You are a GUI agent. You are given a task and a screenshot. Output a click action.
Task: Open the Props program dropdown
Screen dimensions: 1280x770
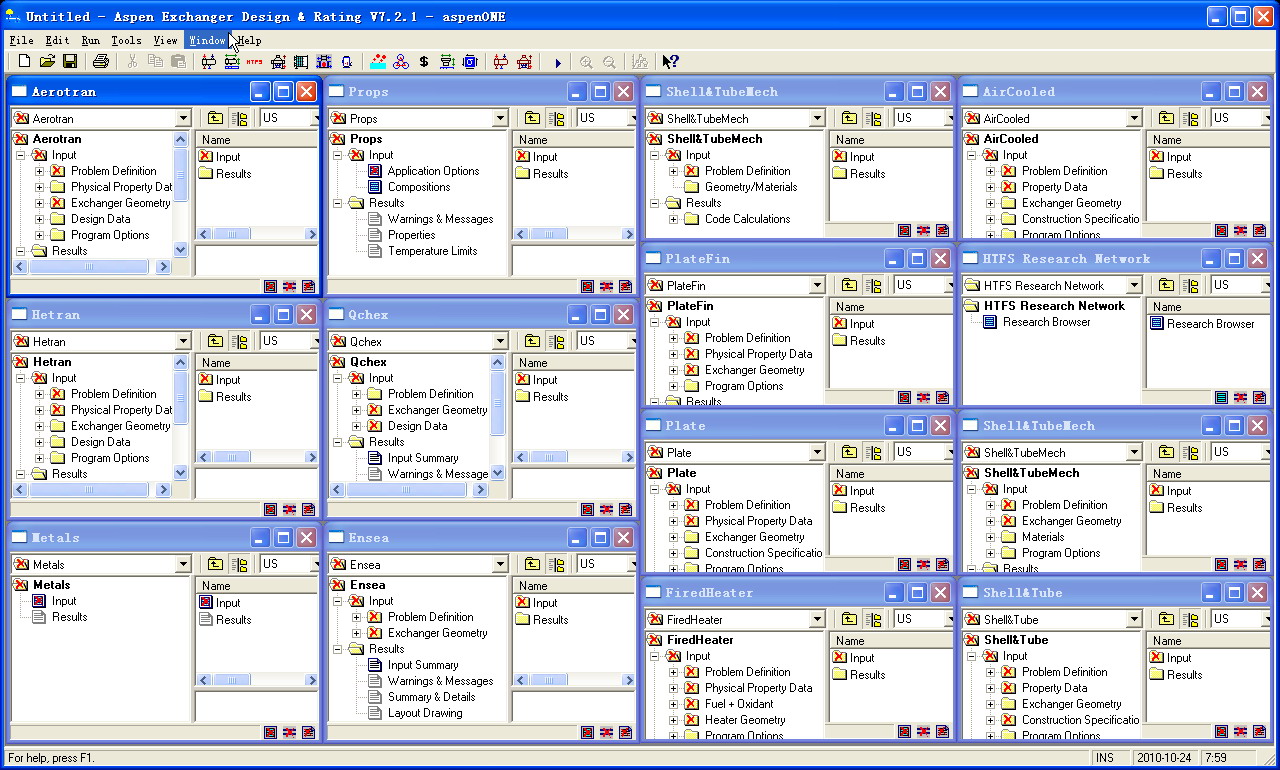tap(500, 119)
